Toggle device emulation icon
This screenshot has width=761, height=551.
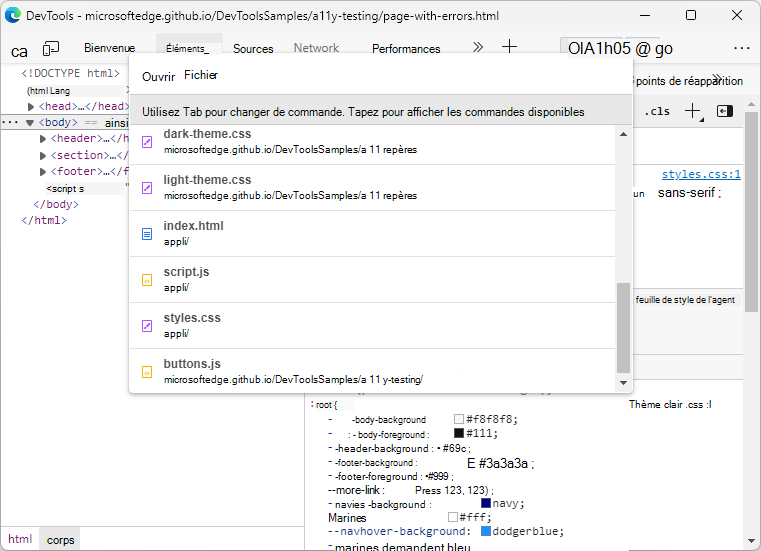pos(50,49)
